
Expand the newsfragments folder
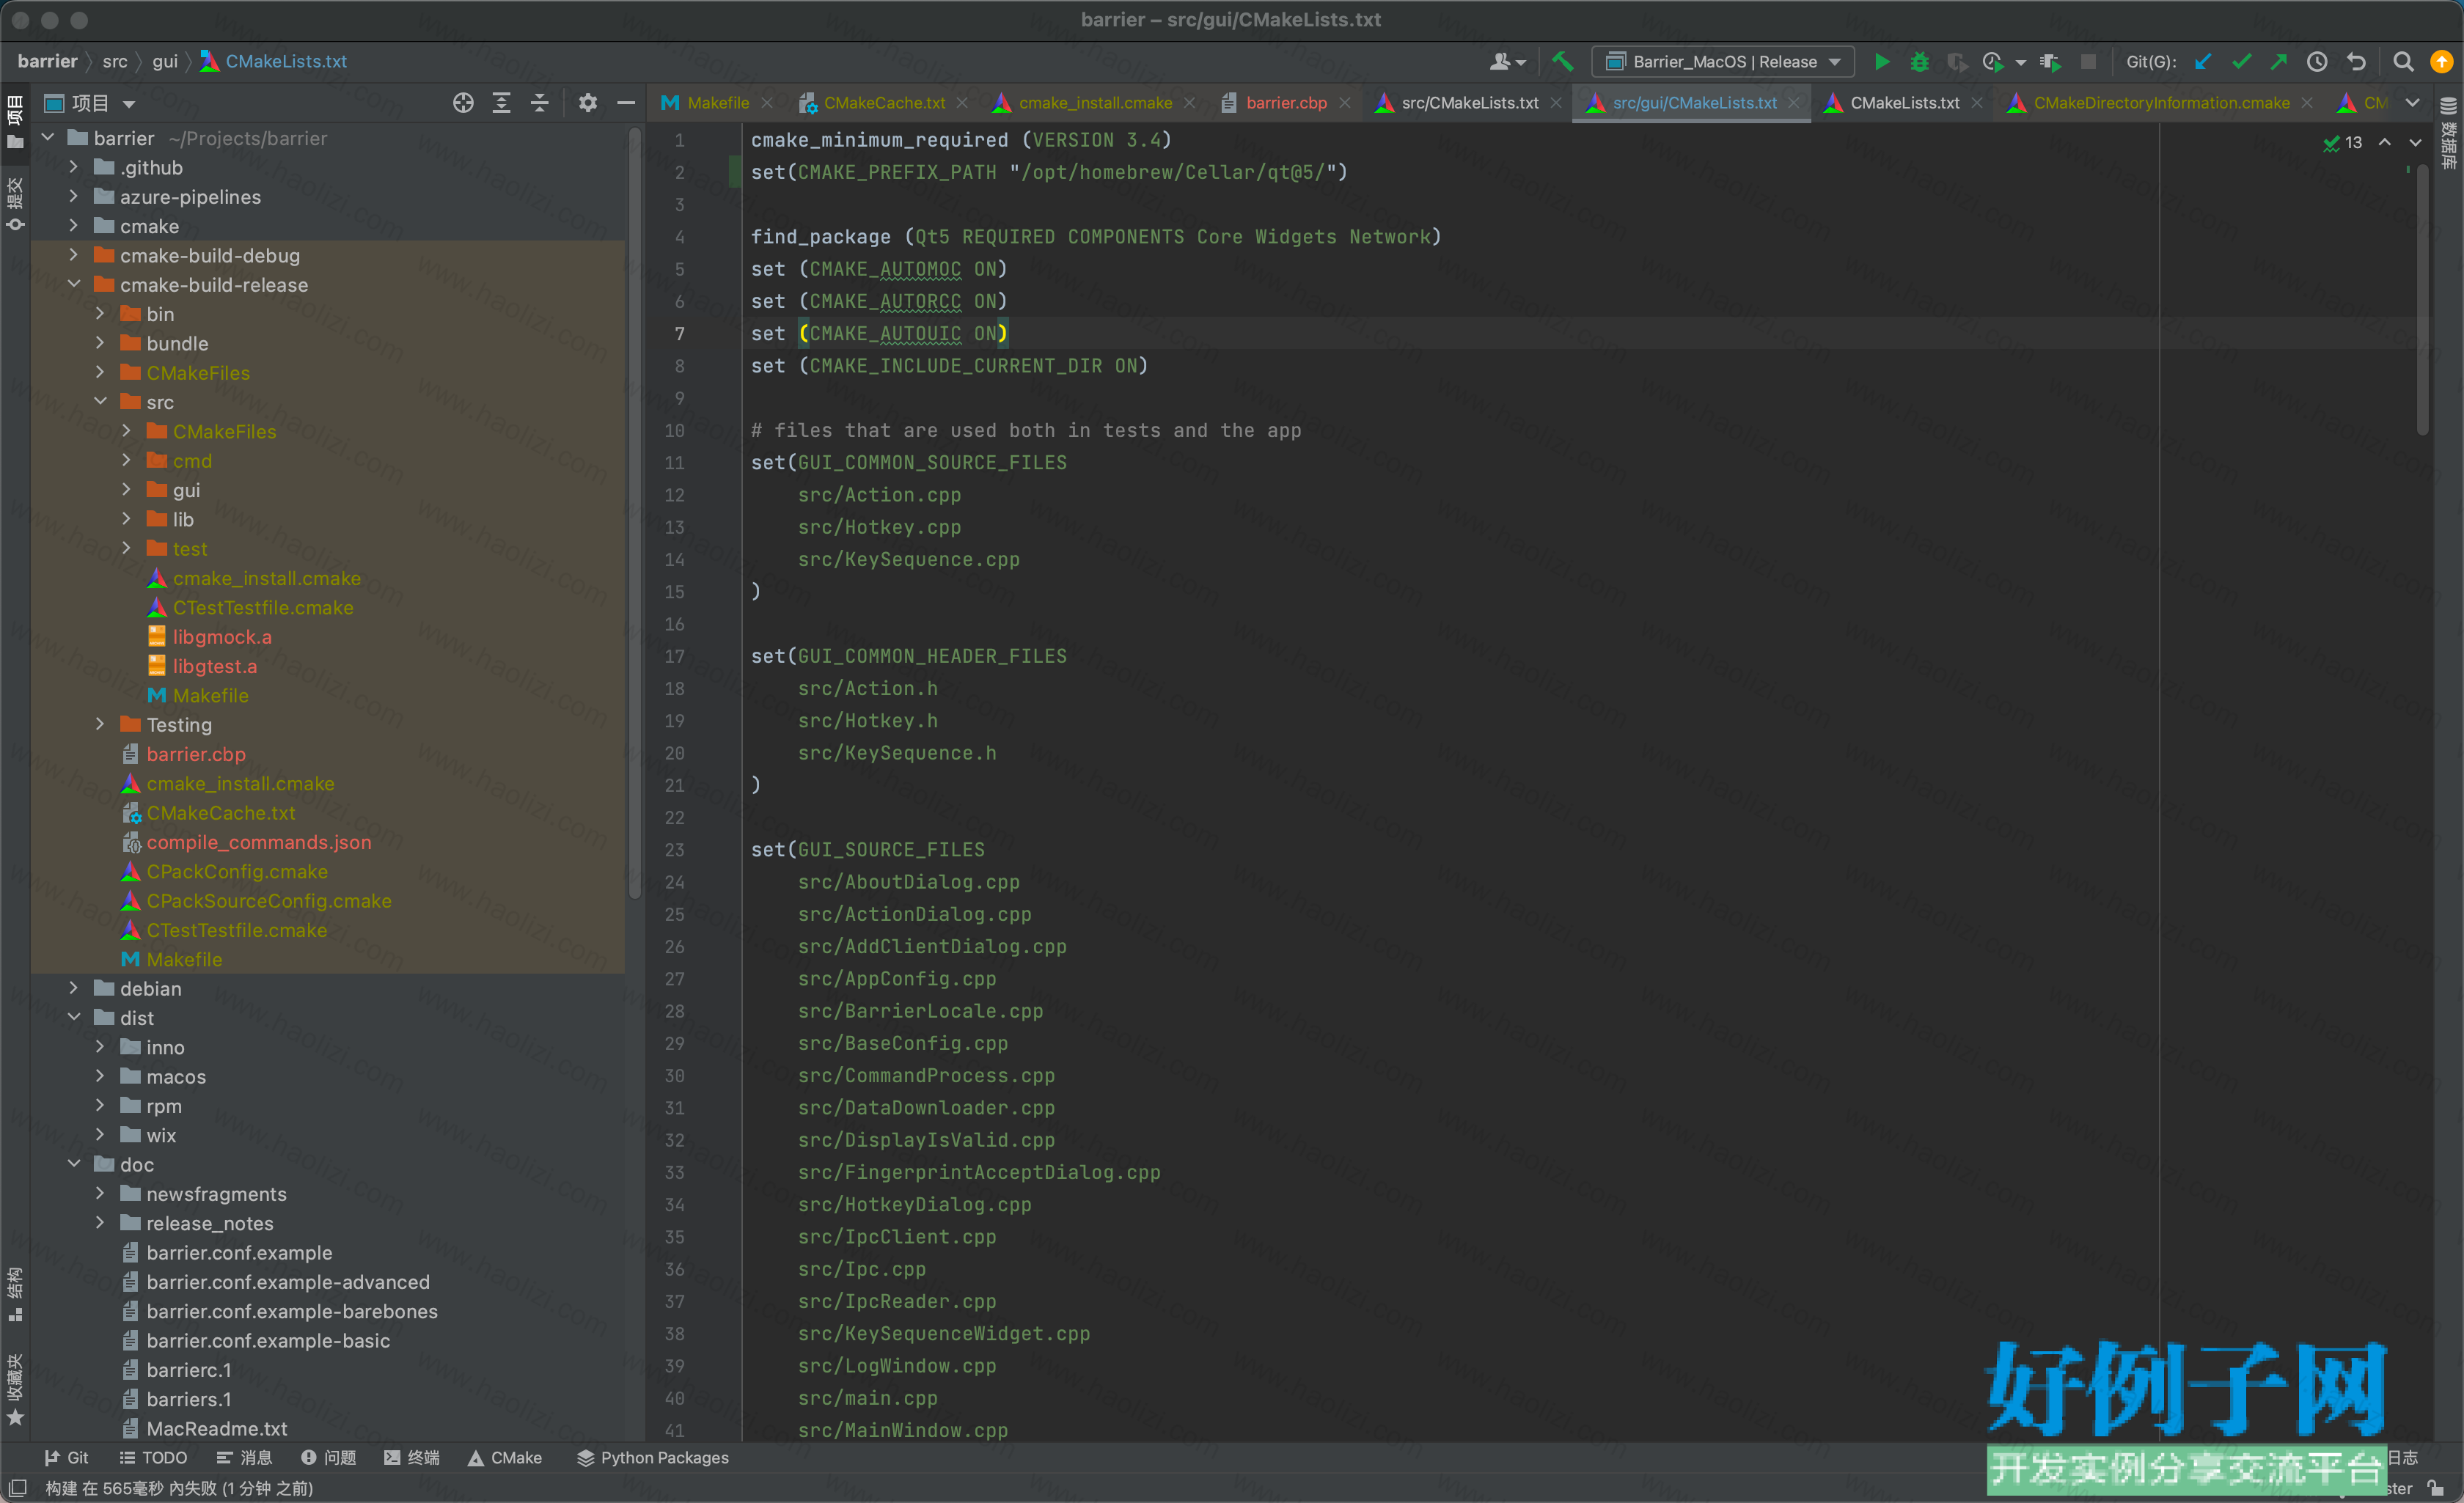coord(100,1193)
